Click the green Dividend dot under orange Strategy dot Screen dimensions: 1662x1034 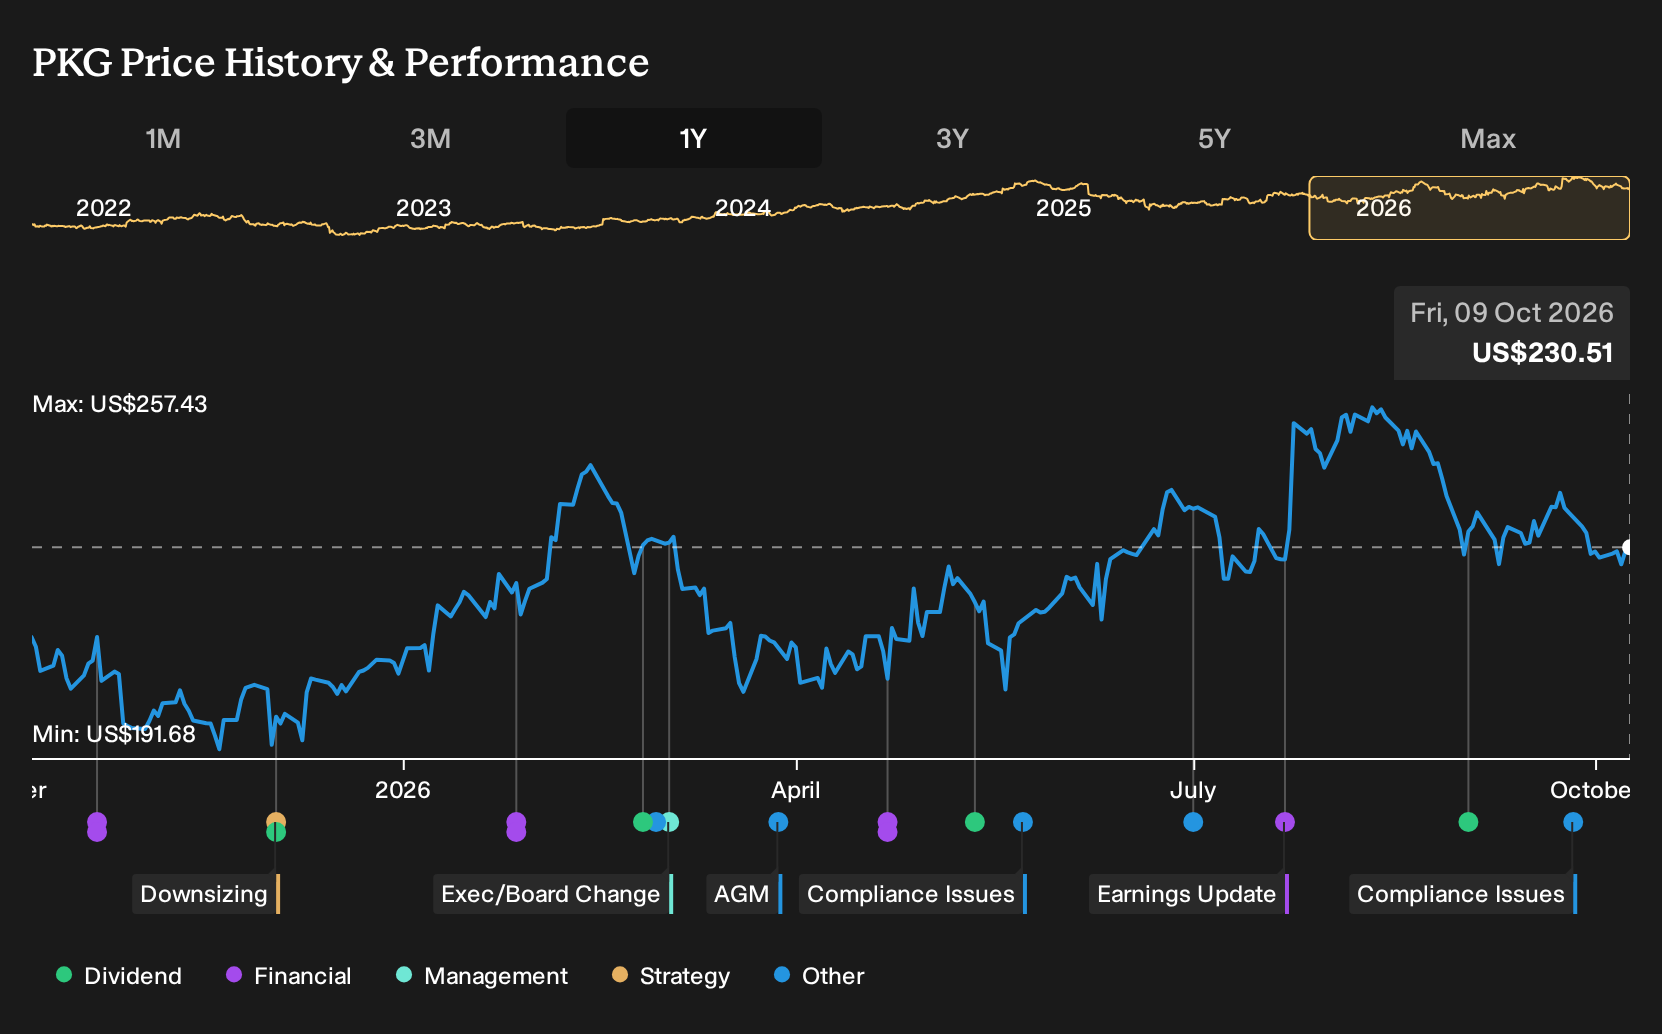276,832
